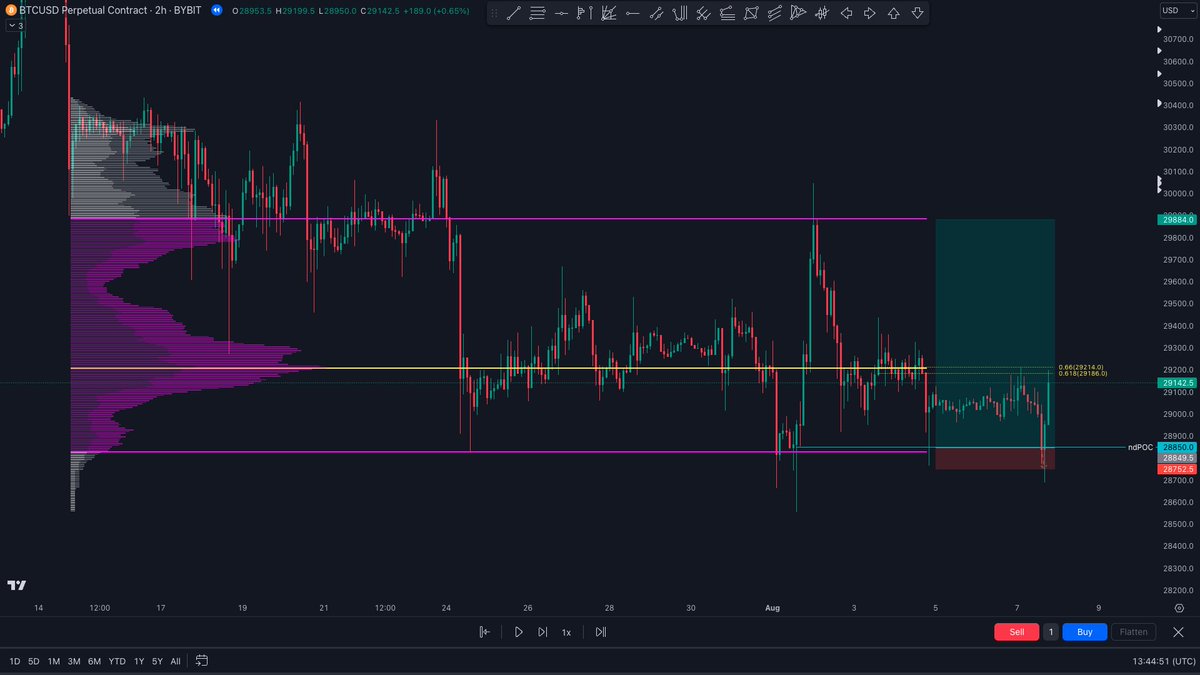Click the 0.618(29186.0) fib label

pos(1083,373)
